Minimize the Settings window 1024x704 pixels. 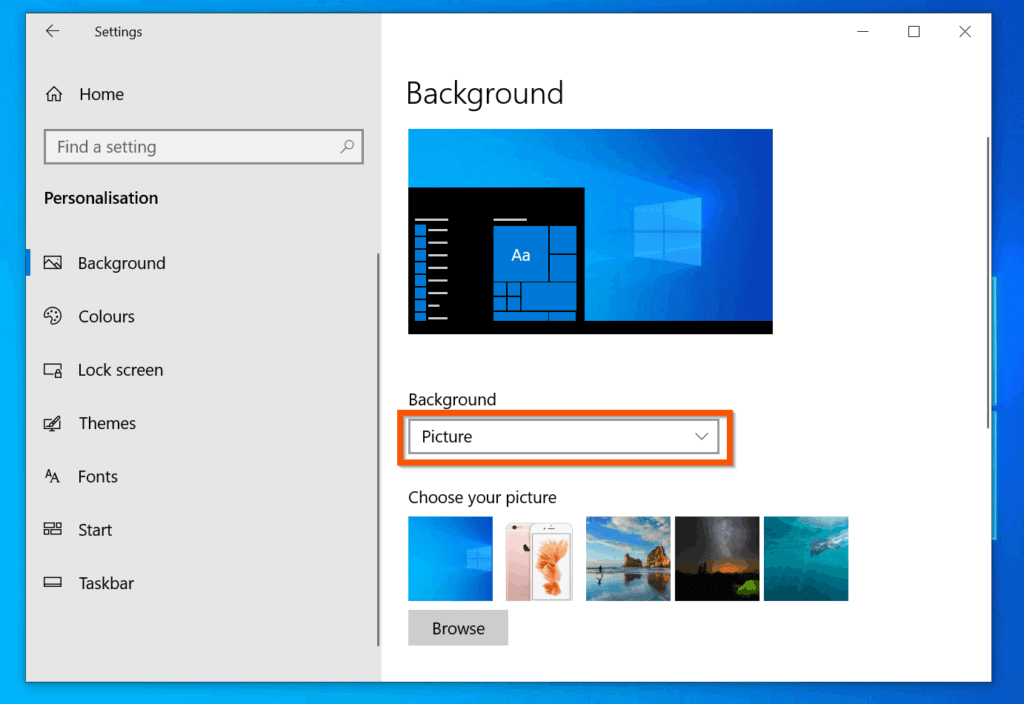point(863,31)
